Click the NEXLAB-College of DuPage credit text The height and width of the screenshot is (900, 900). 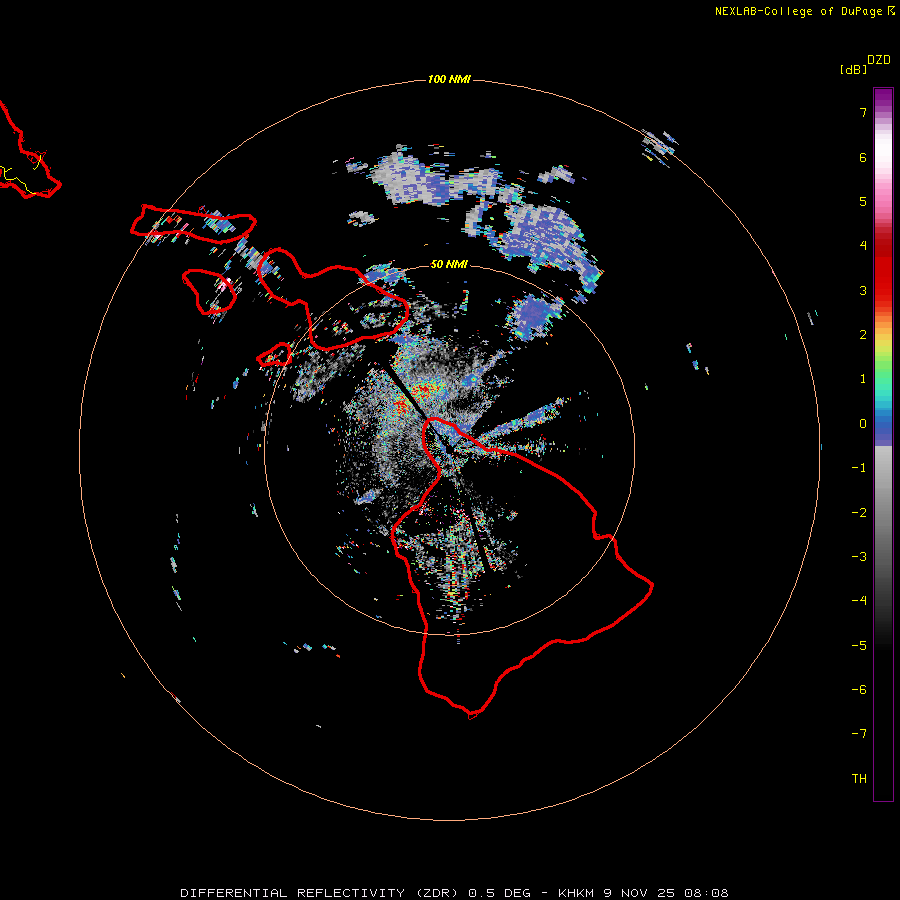pyautogui.click(x=798, y=11)
